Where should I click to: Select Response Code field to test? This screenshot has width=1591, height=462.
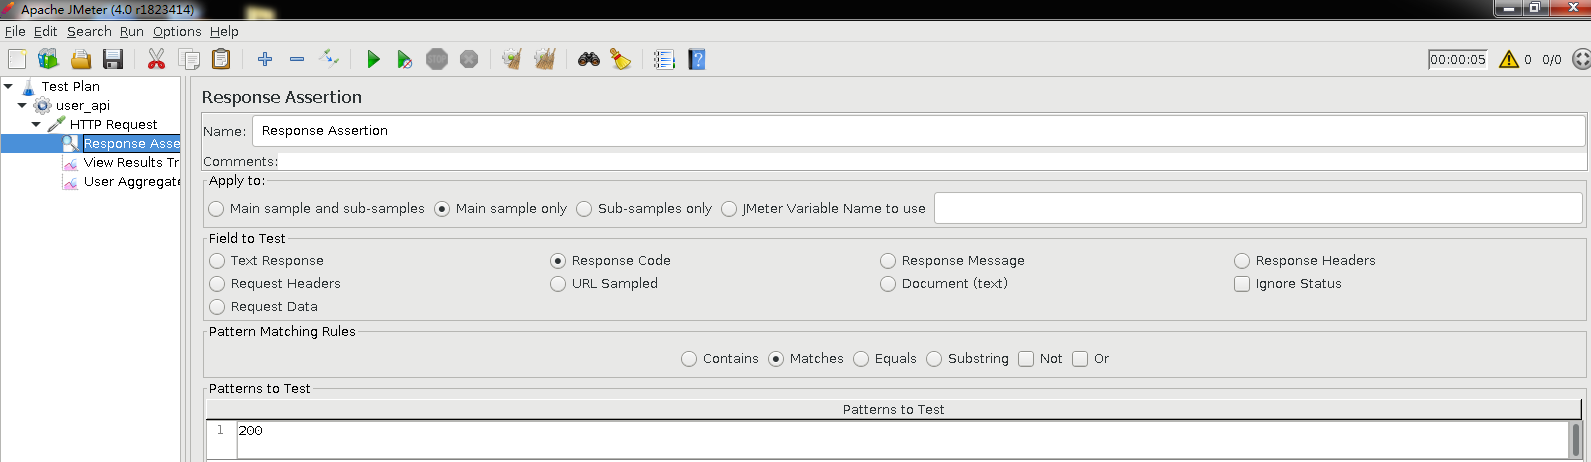610,261
